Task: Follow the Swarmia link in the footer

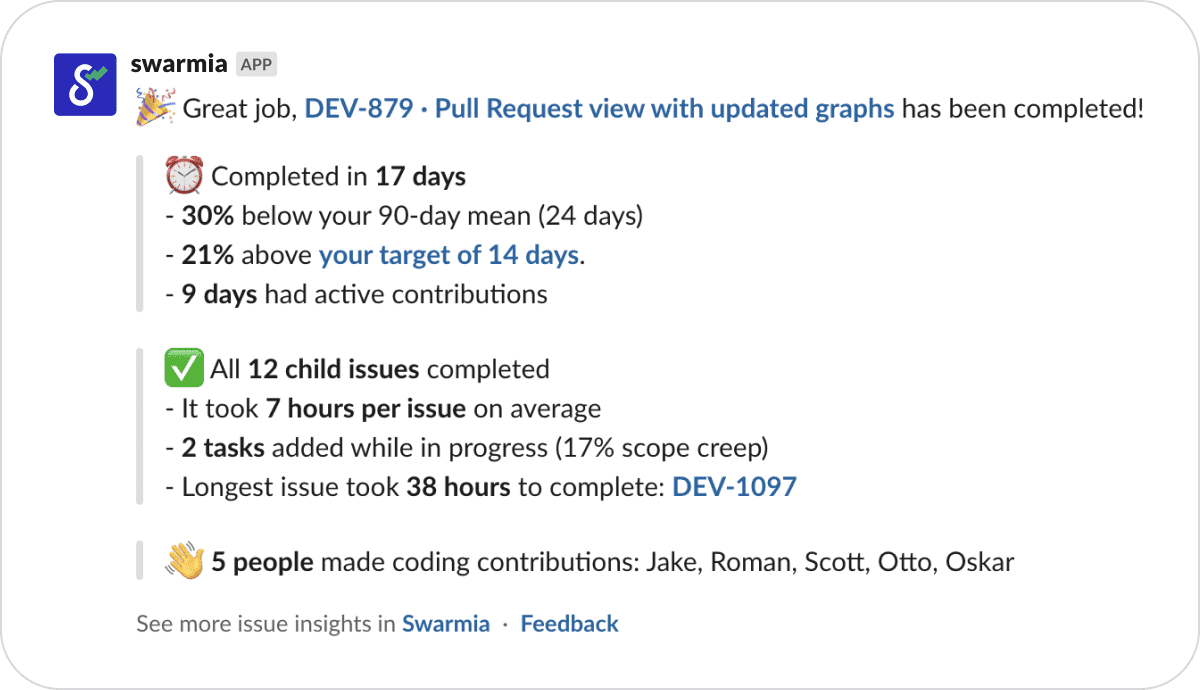Action: pos(446,624)
